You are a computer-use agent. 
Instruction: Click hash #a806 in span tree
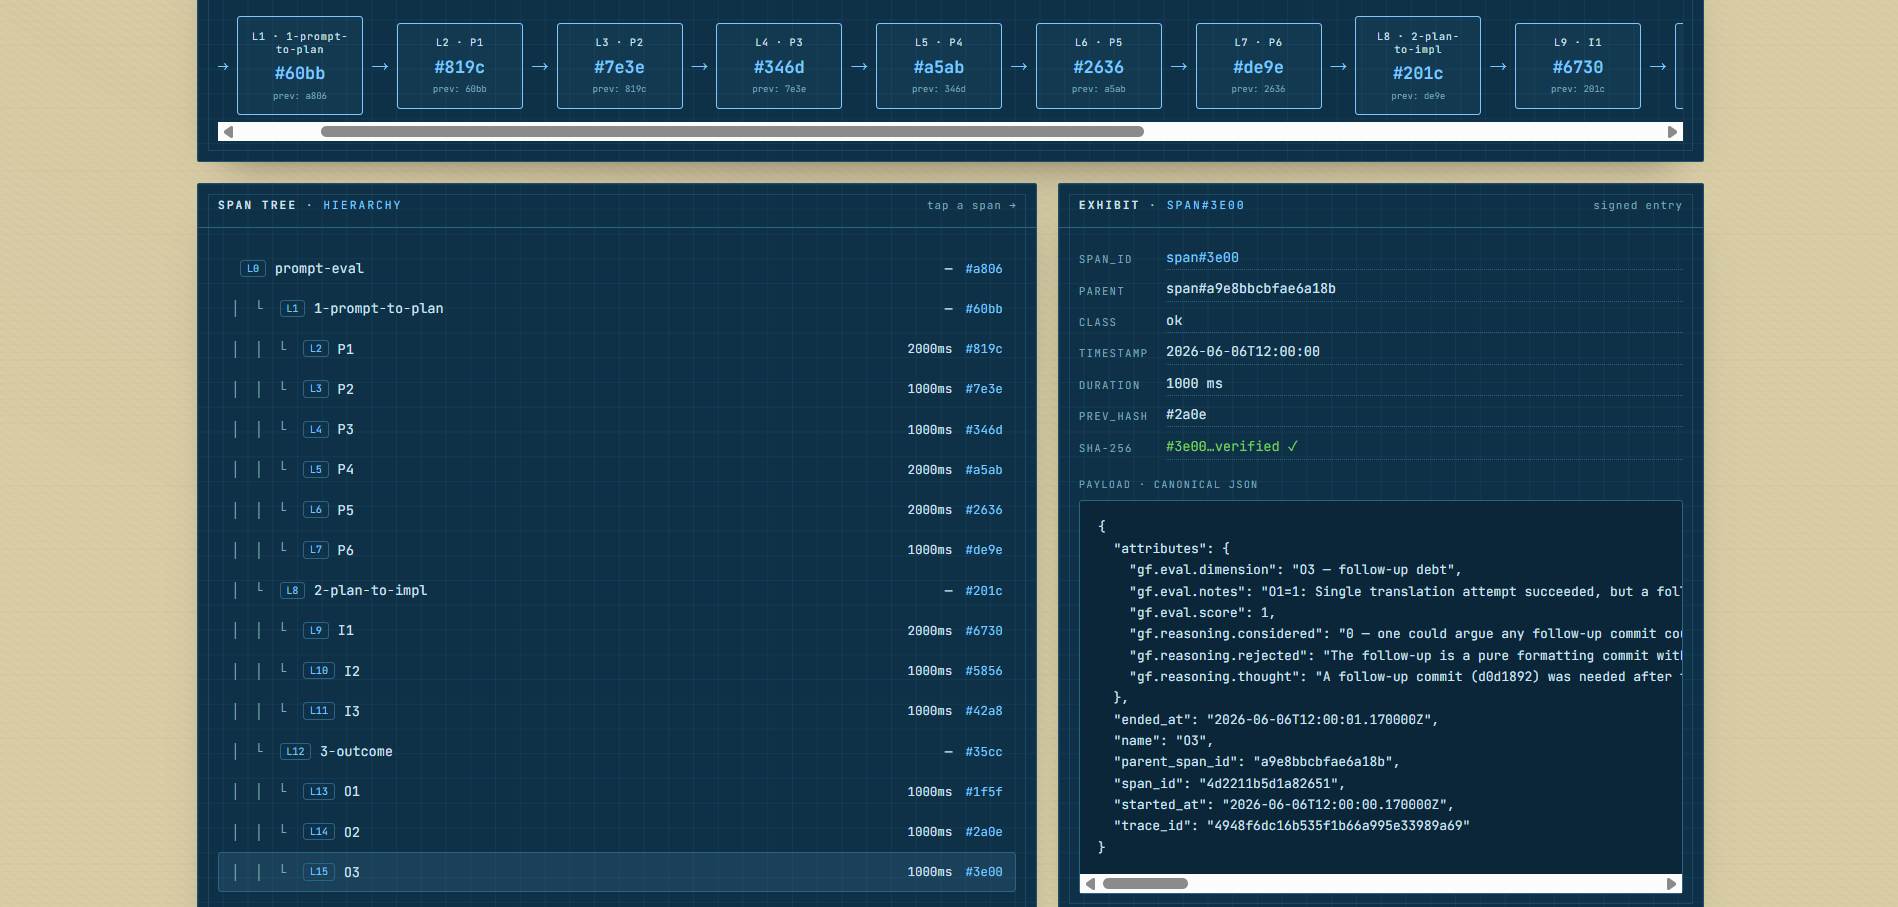(984, 269)
